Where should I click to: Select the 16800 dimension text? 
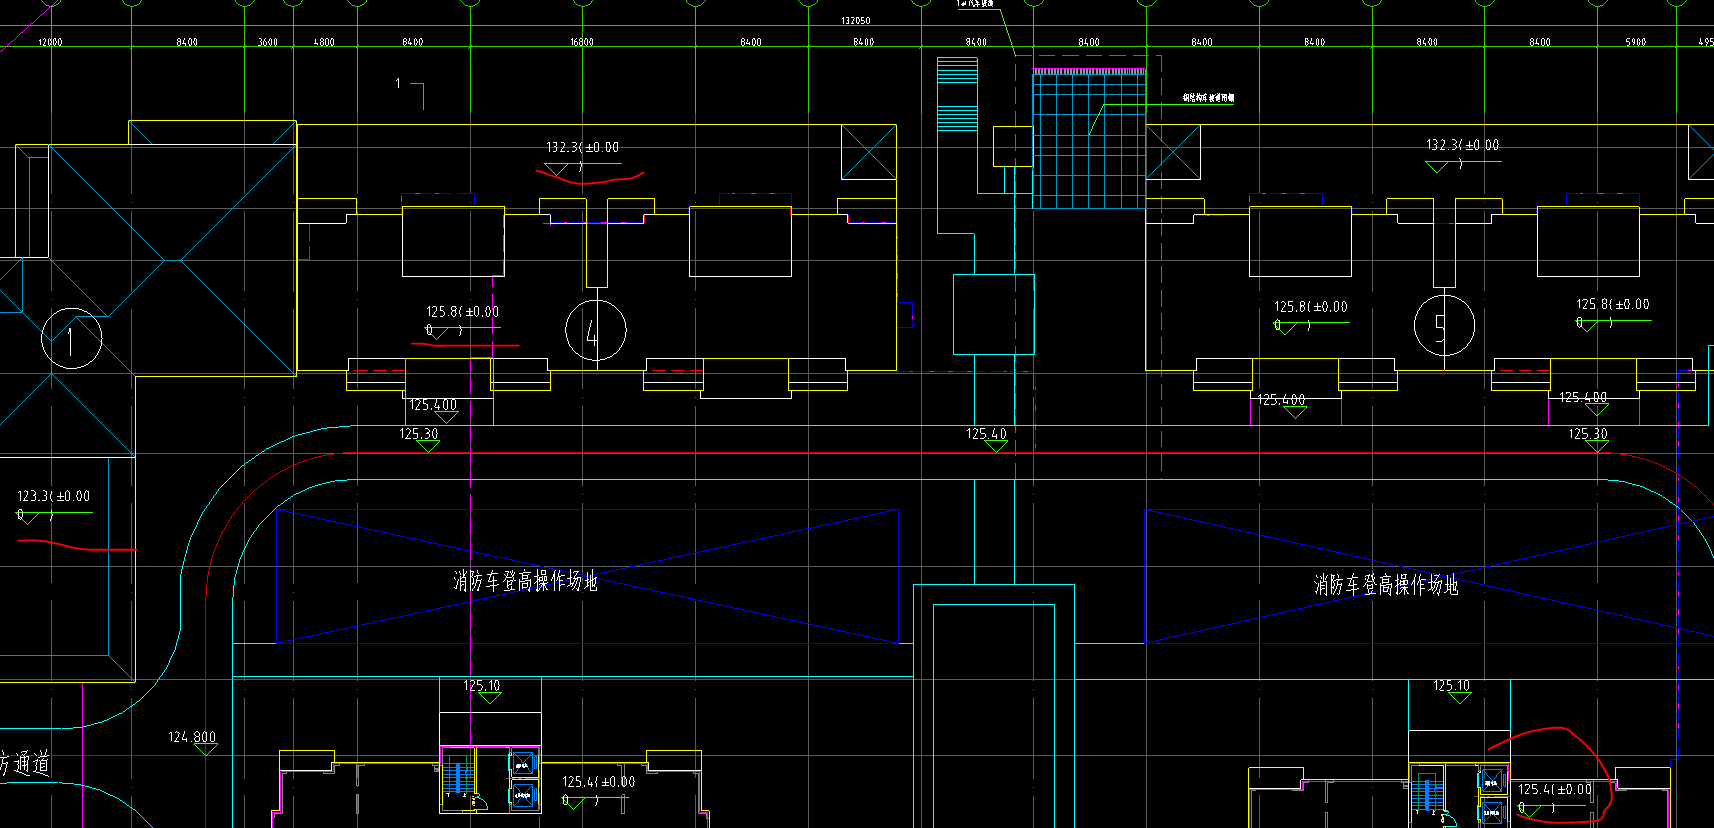[x=581, y=42]
